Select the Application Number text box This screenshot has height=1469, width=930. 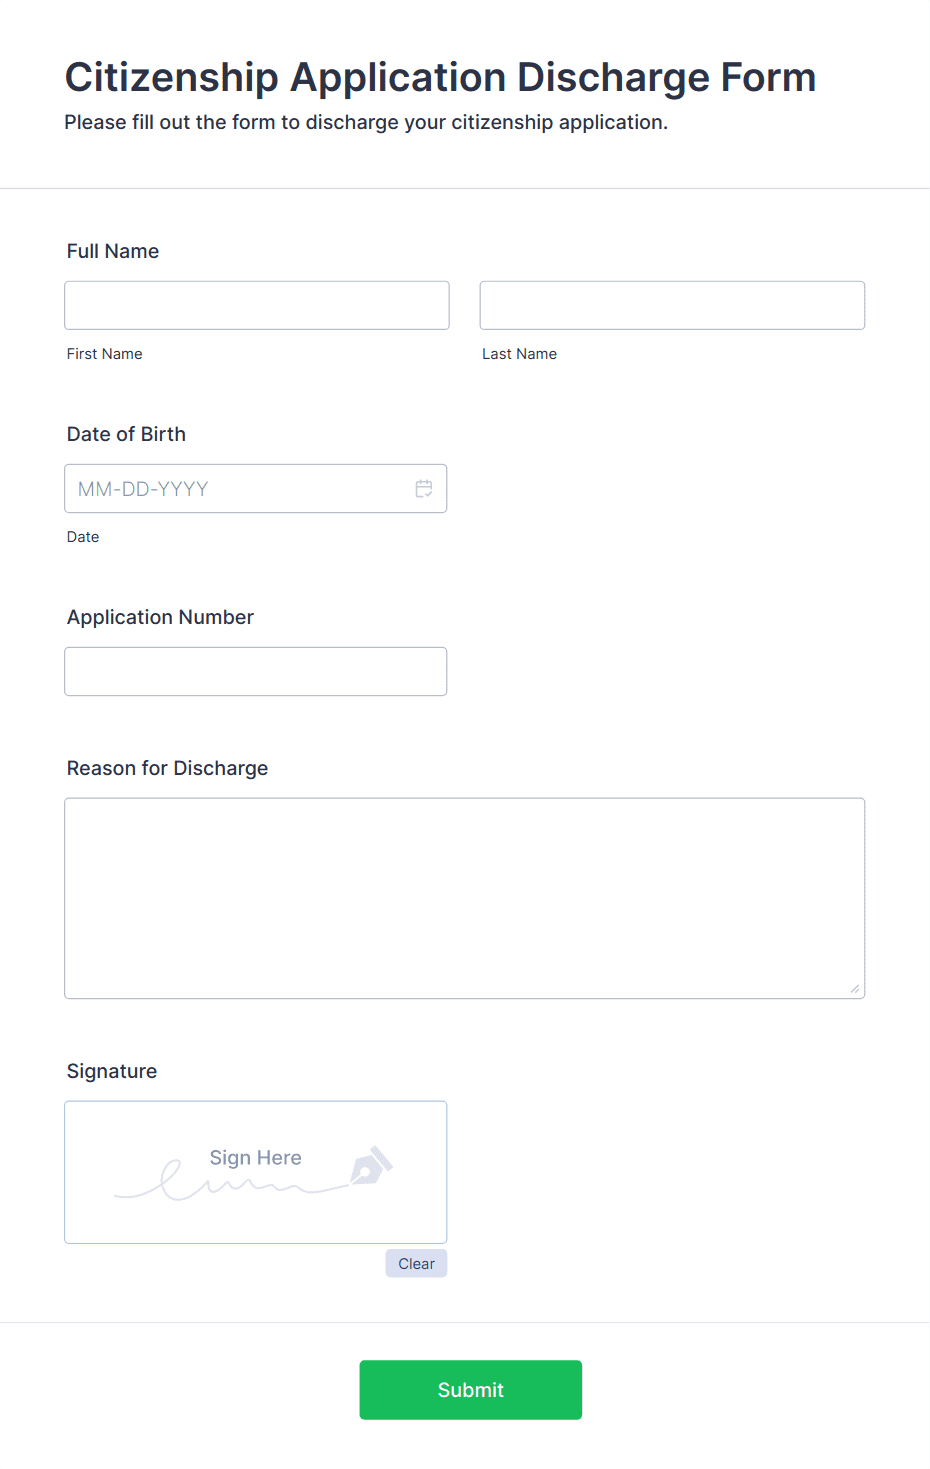coord(256,672)
